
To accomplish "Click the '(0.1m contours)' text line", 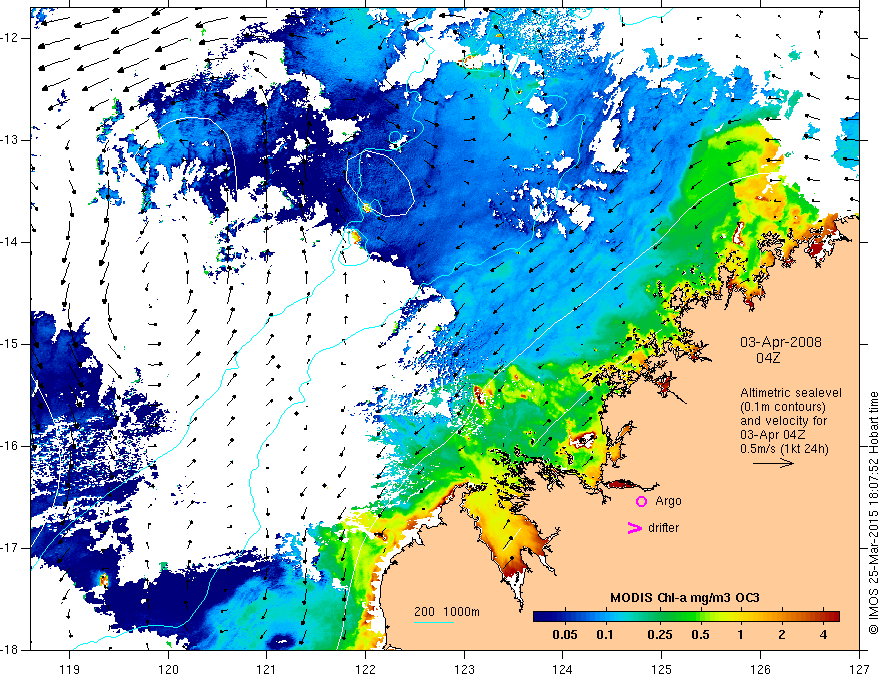I will (x=783, y=407).
